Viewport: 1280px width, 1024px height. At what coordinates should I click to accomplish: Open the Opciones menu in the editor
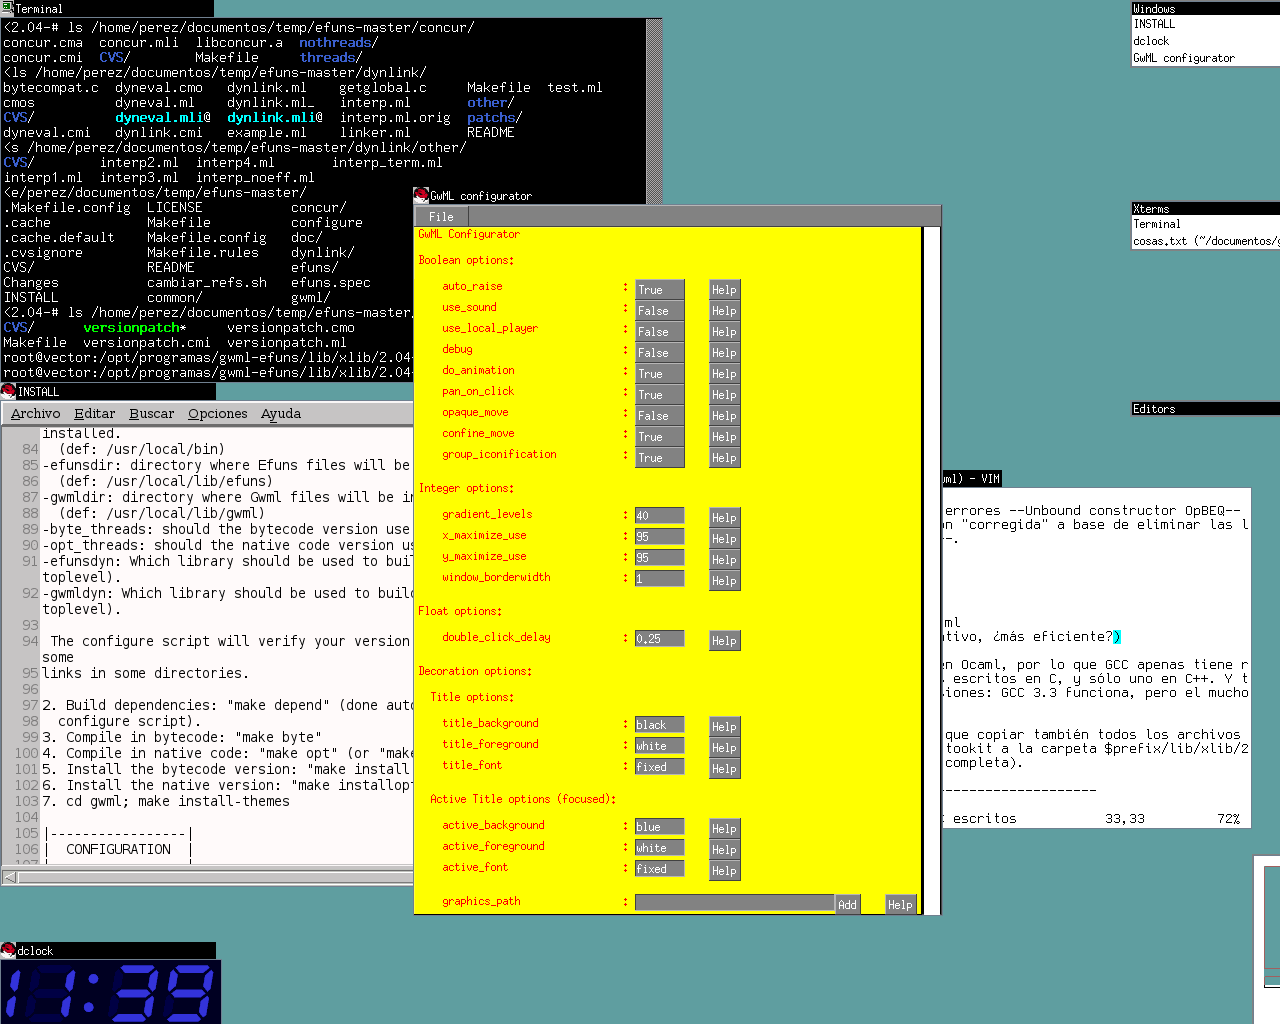coord(217,414)
